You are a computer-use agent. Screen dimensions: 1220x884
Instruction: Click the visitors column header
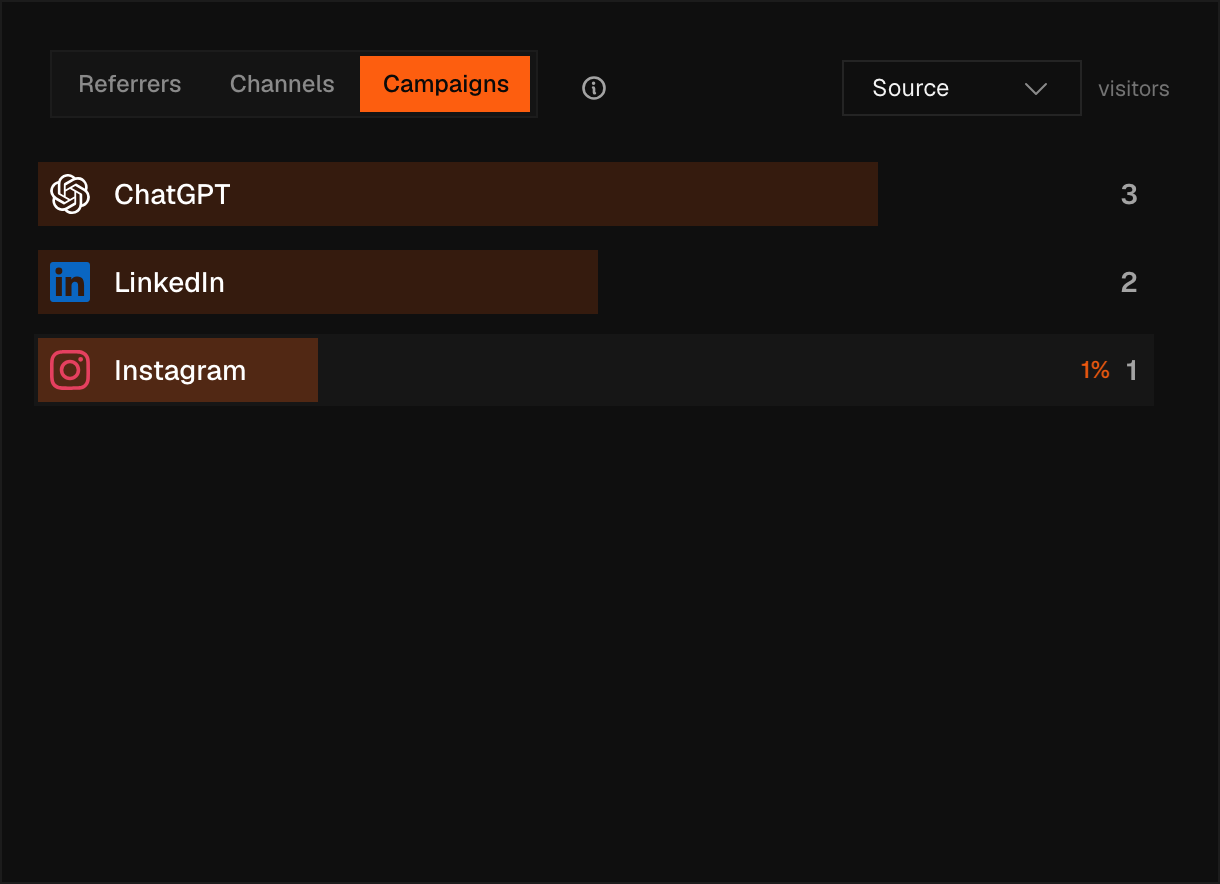pos(1134,88)
